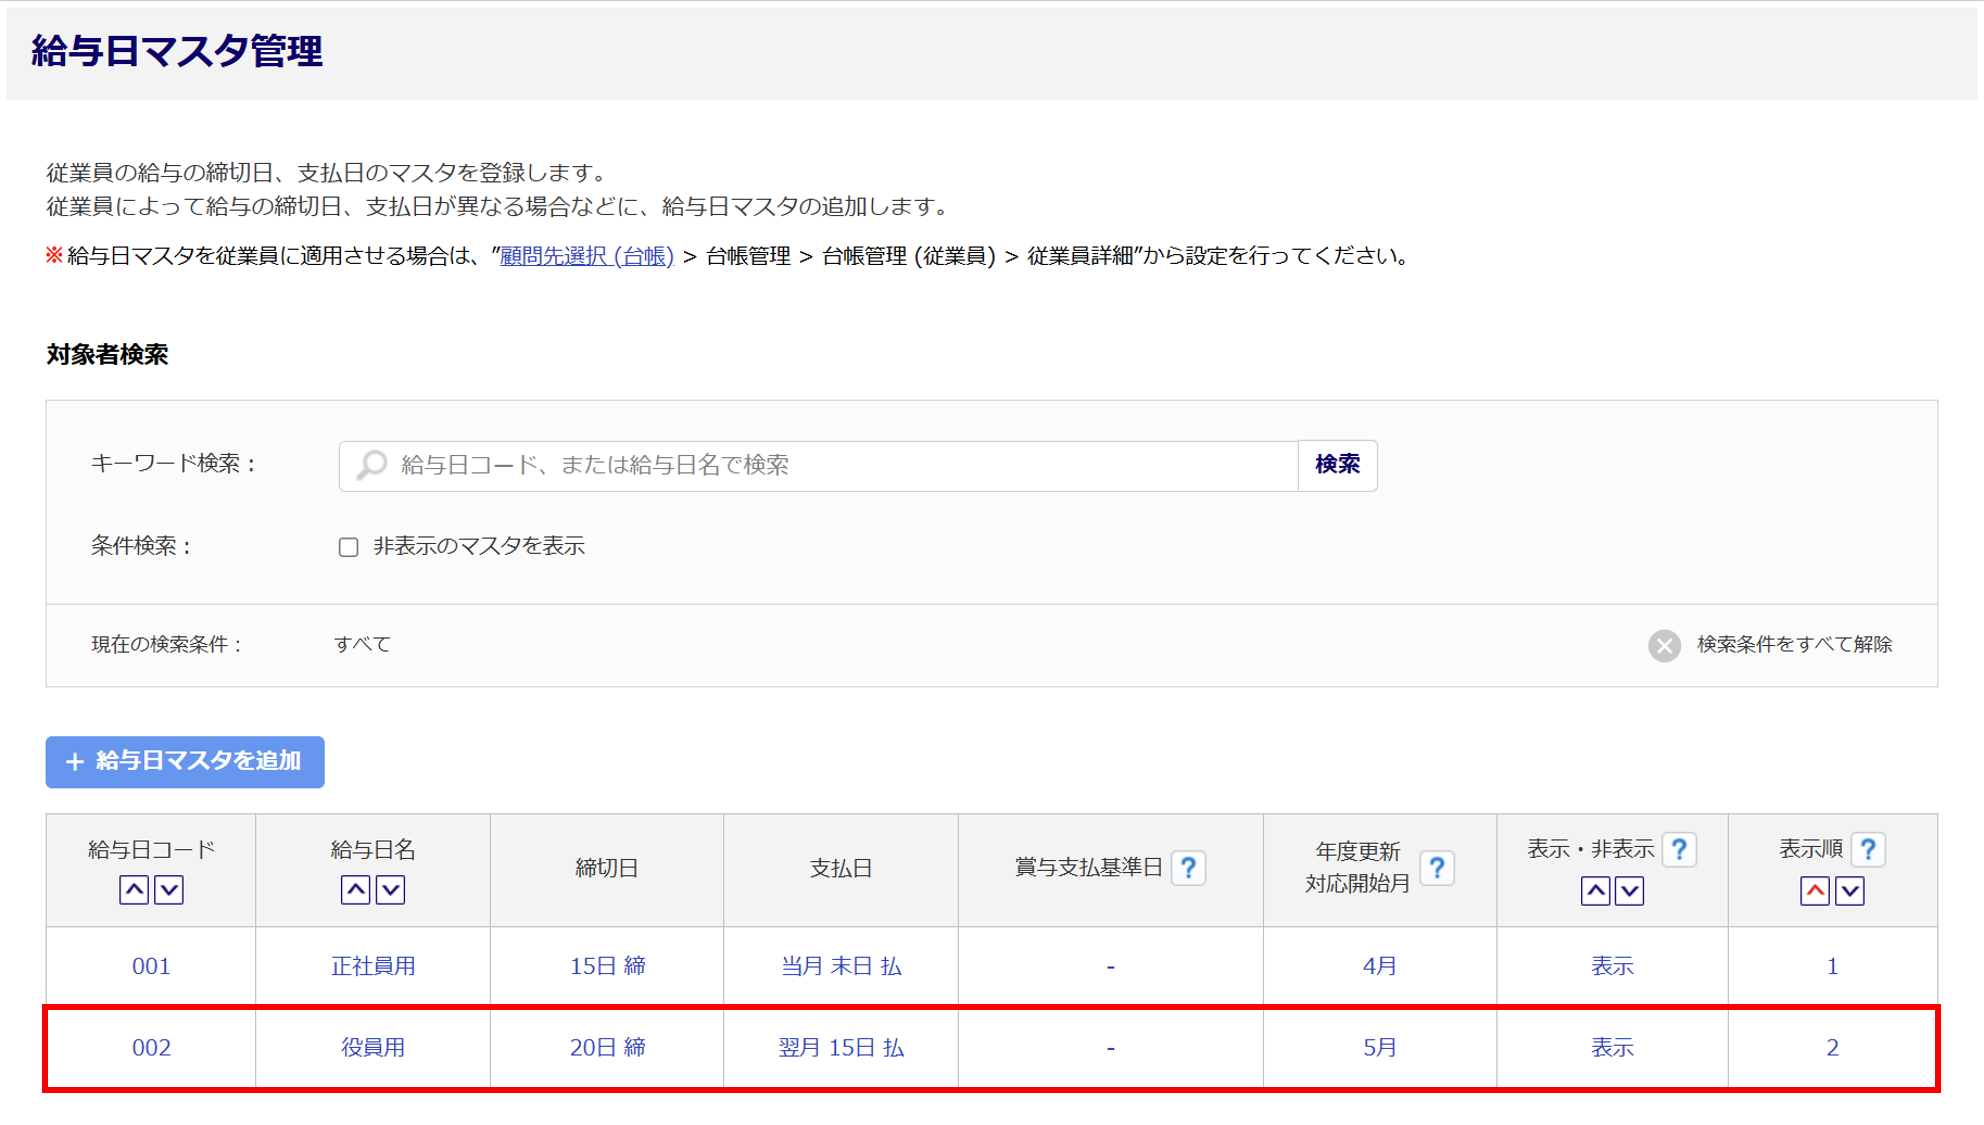Sort 給与日名 ascending with up arrow
Viewport: 1984px width, 1125px height.
tap(356, 889)
